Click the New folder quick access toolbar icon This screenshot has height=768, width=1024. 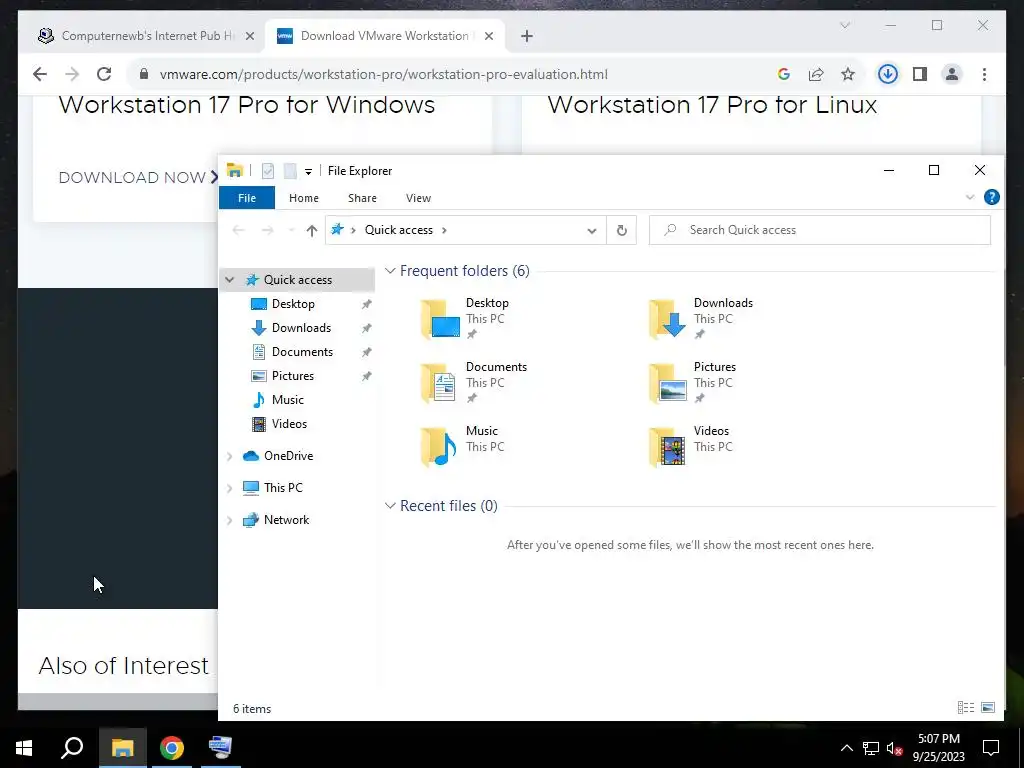290,171
